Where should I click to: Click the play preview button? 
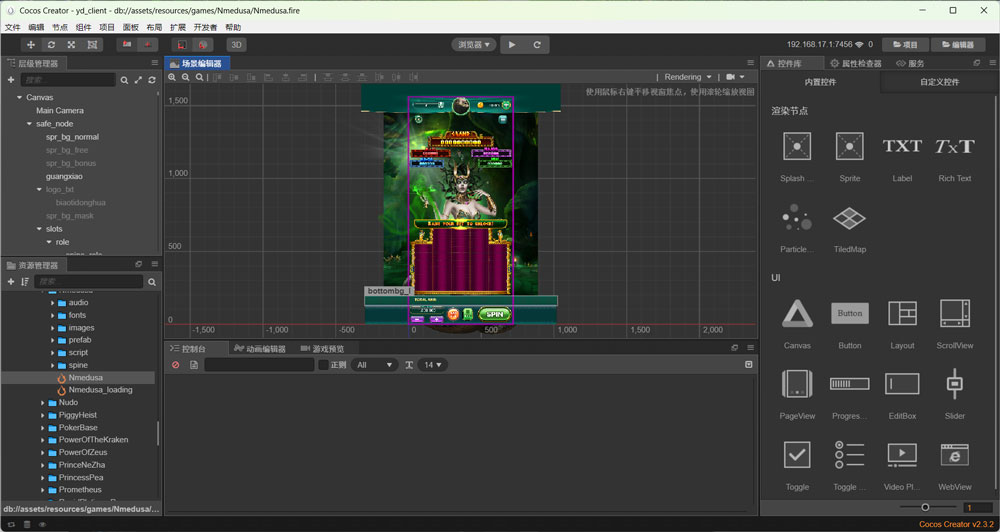coord(512,45)
